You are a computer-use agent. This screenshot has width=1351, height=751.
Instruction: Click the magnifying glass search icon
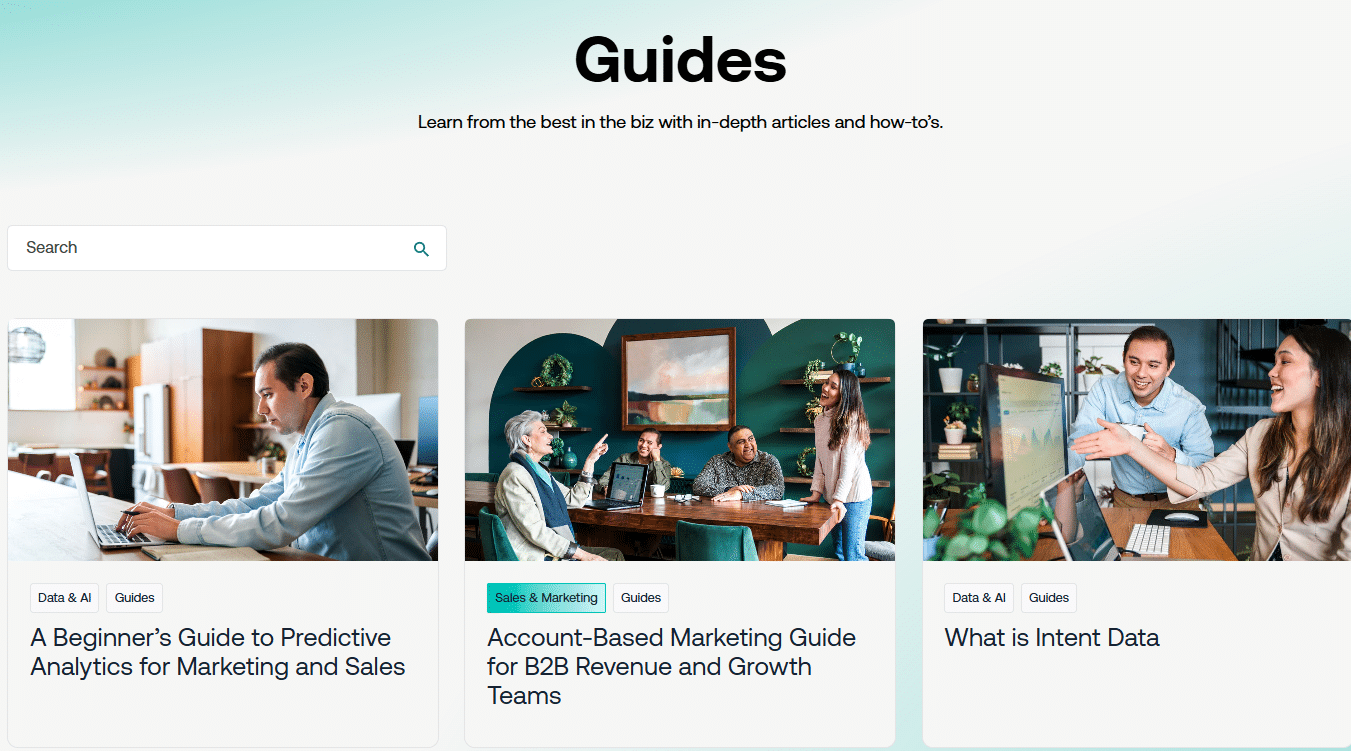[421, 248]
